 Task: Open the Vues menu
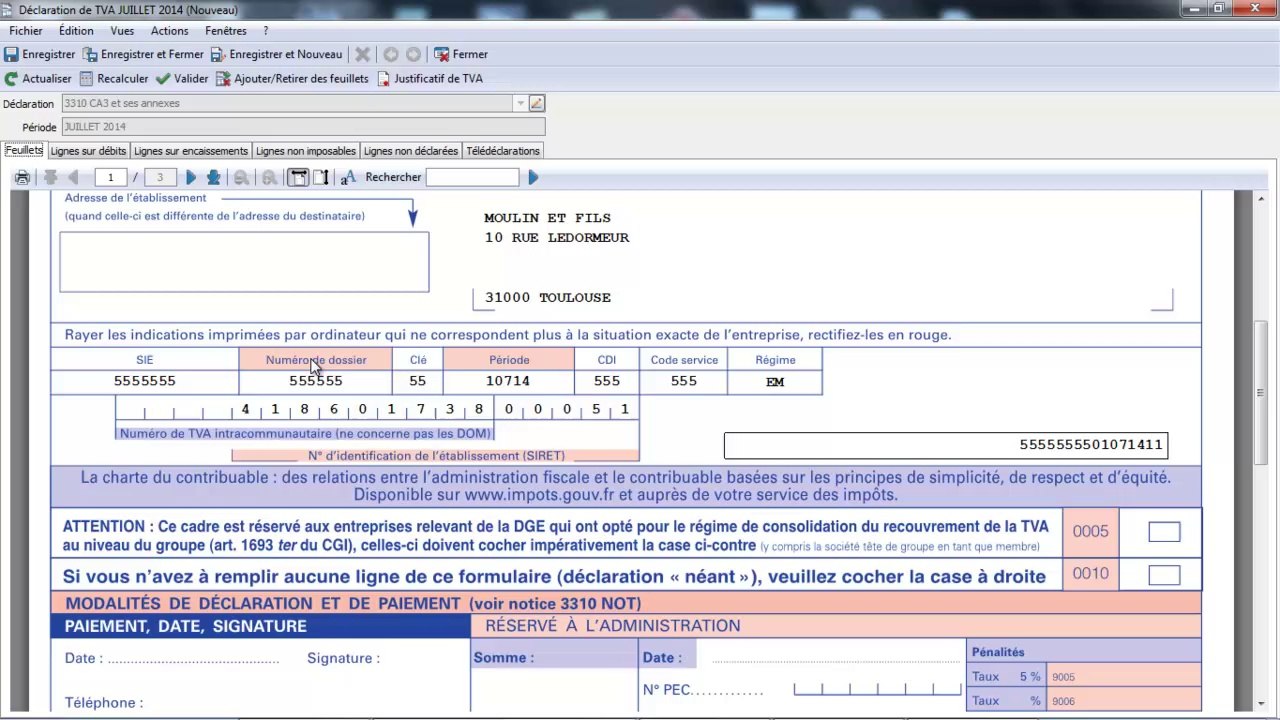[x=122, y=31]
